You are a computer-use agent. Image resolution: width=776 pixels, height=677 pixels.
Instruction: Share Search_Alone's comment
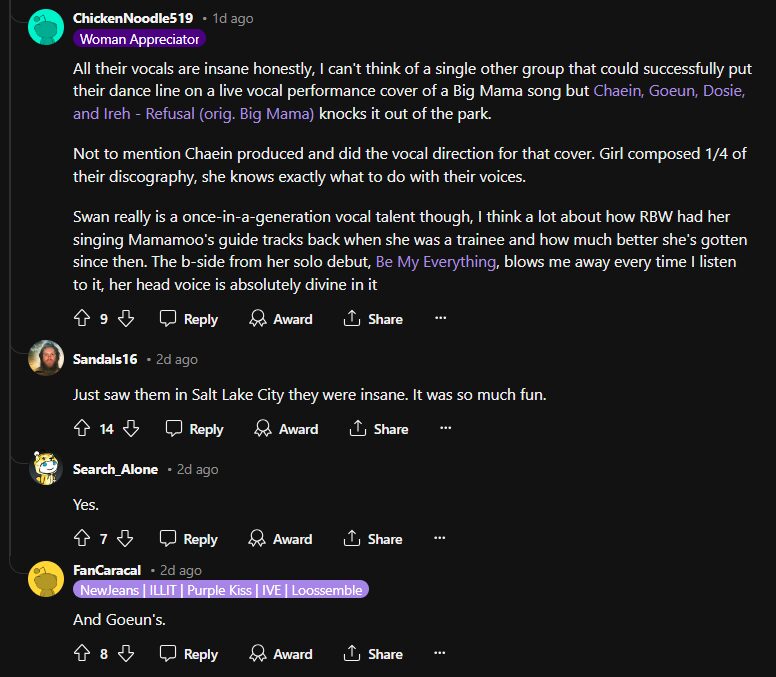[x=374, y=539]
